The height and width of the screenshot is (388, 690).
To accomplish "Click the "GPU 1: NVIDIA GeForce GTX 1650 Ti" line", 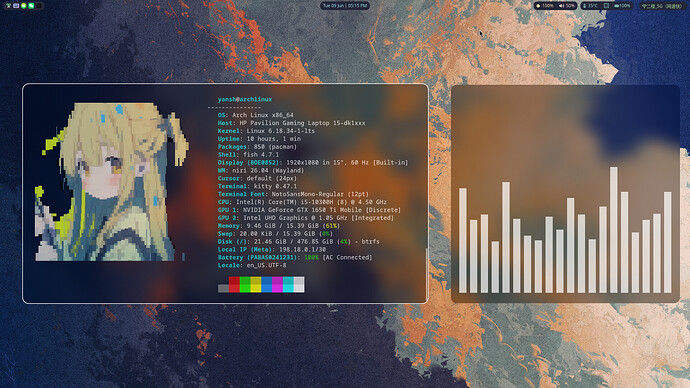I will (x=309, y=210).
